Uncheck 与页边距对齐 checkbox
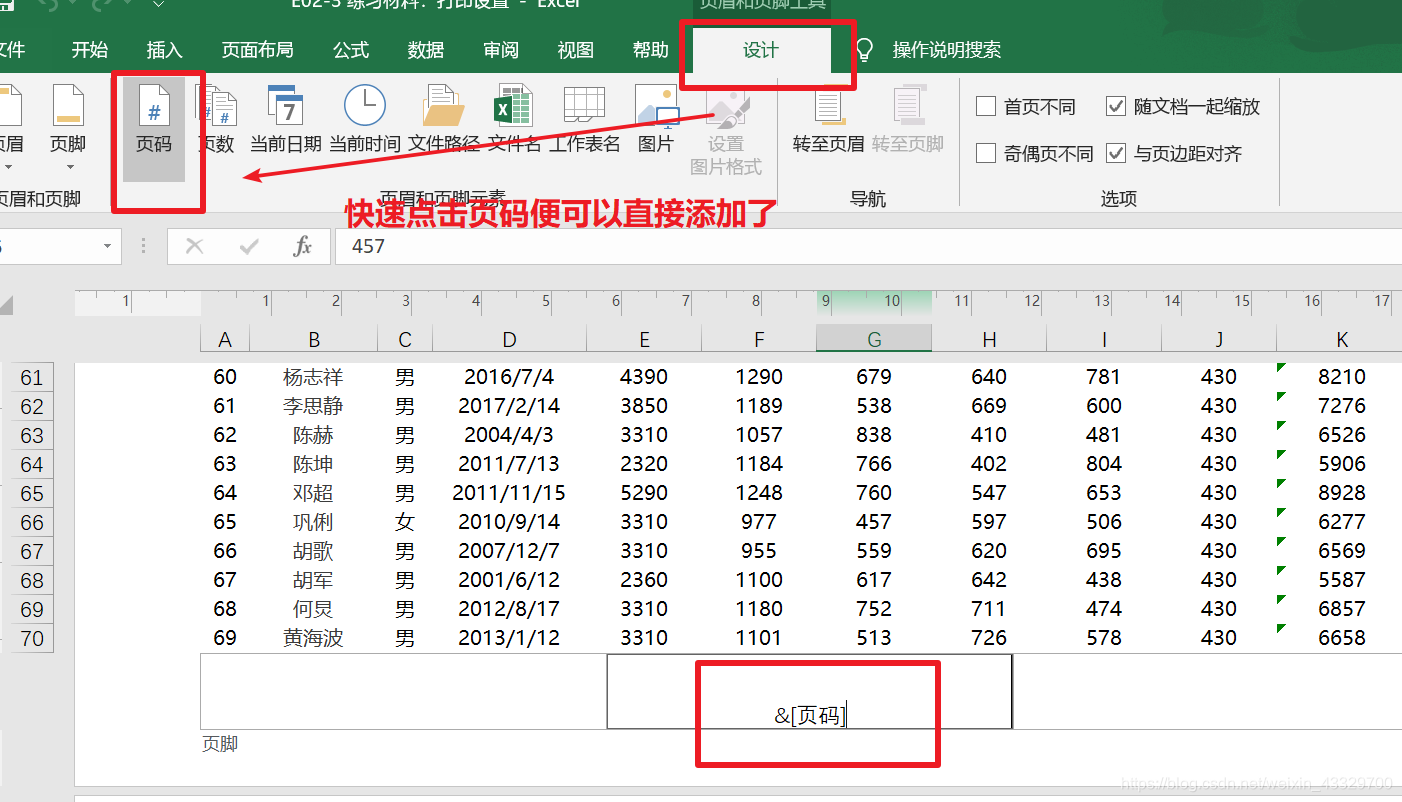This screenshot has width=1402, height=802. click(x=1116, y=154)
